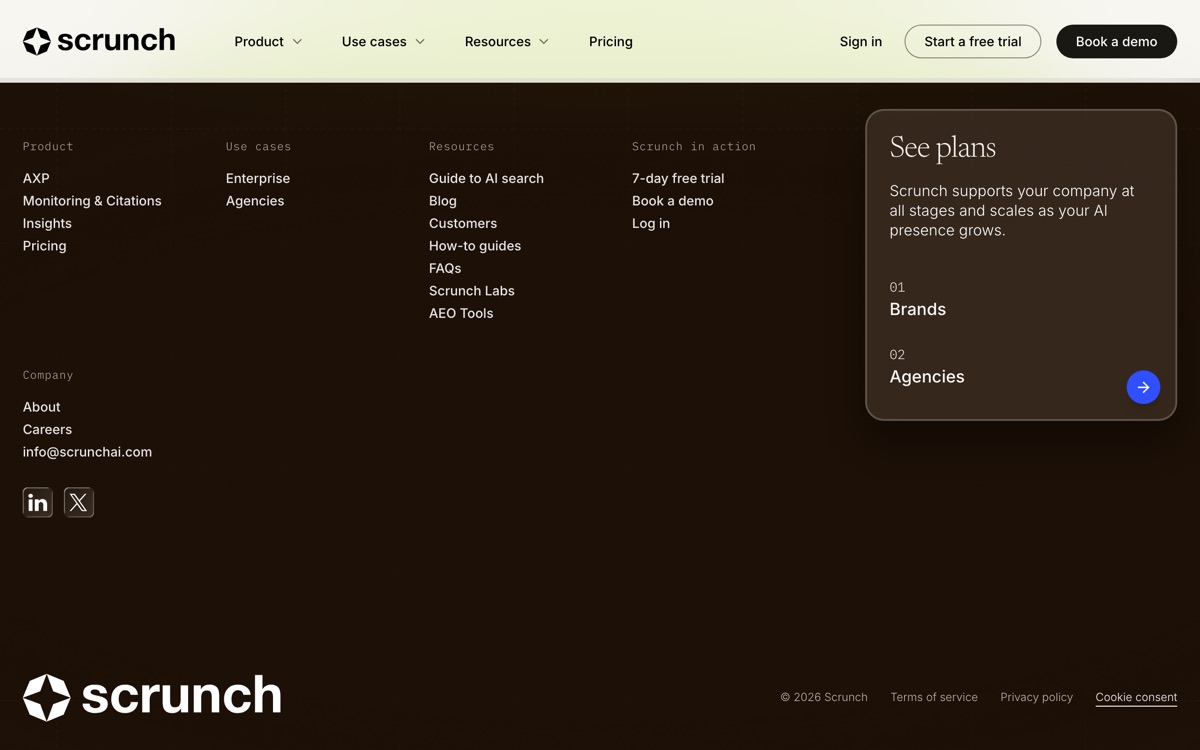
Task: Click the See plans heading
Action: pos(943,147)
